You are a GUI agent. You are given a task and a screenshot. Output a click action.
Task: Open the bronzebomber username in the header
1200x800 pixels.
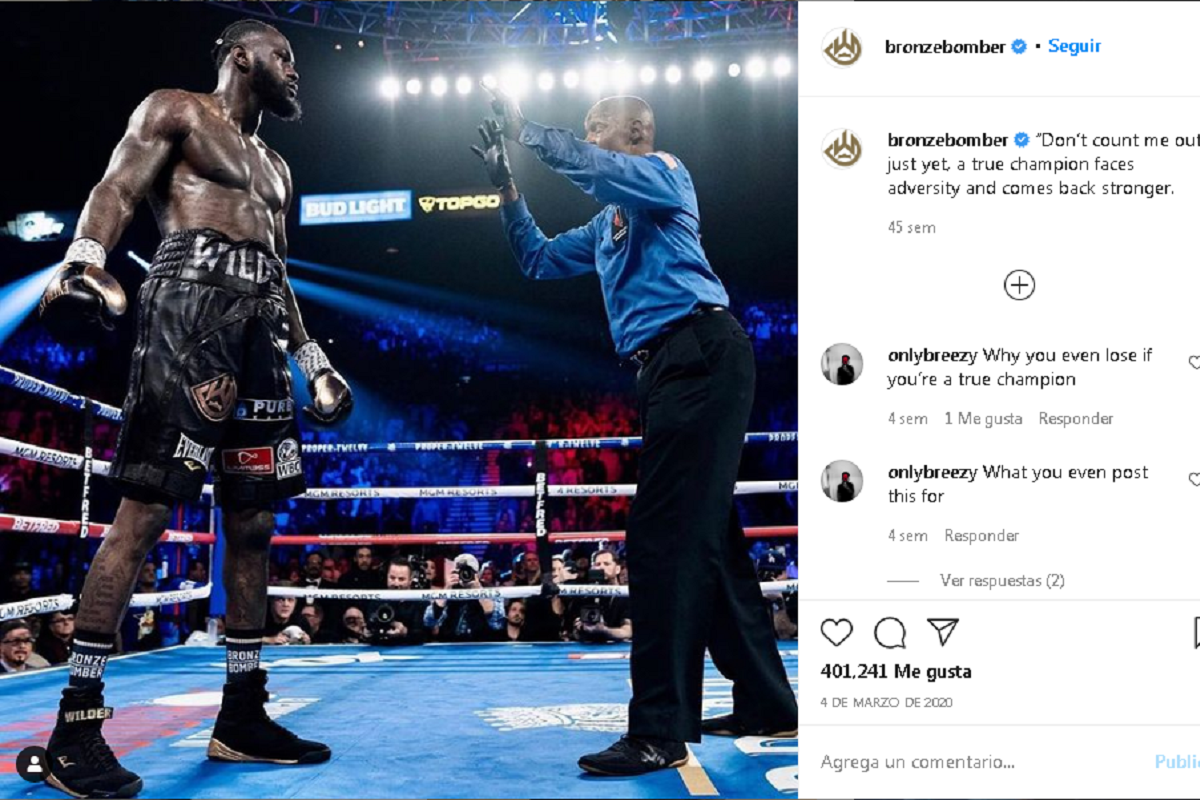point(945,47)
